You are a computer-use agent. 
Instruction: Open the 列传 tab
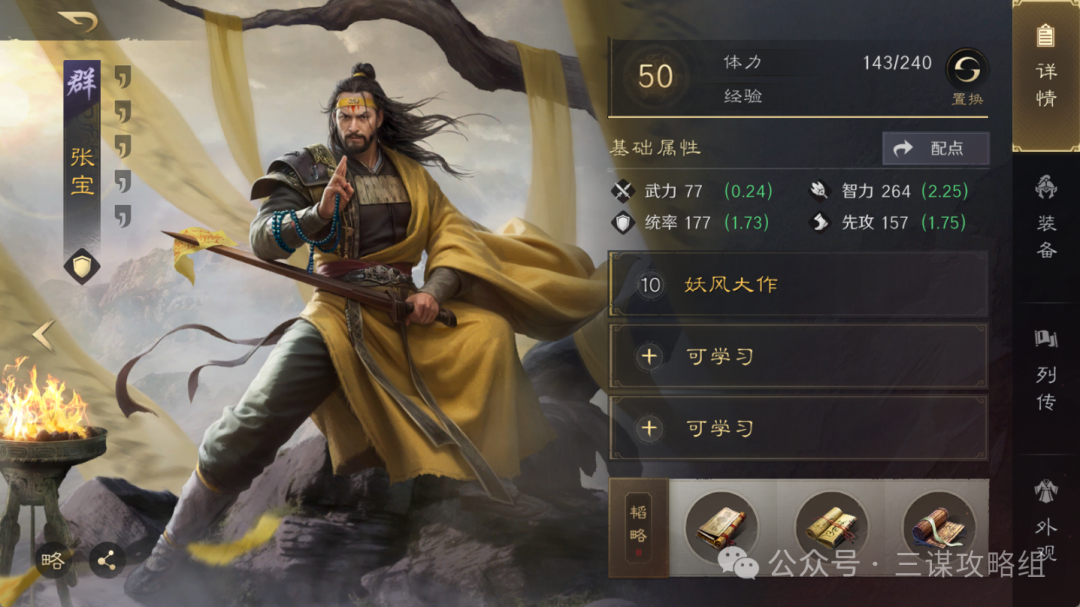pyautogui.click(x=1046, y=370)
